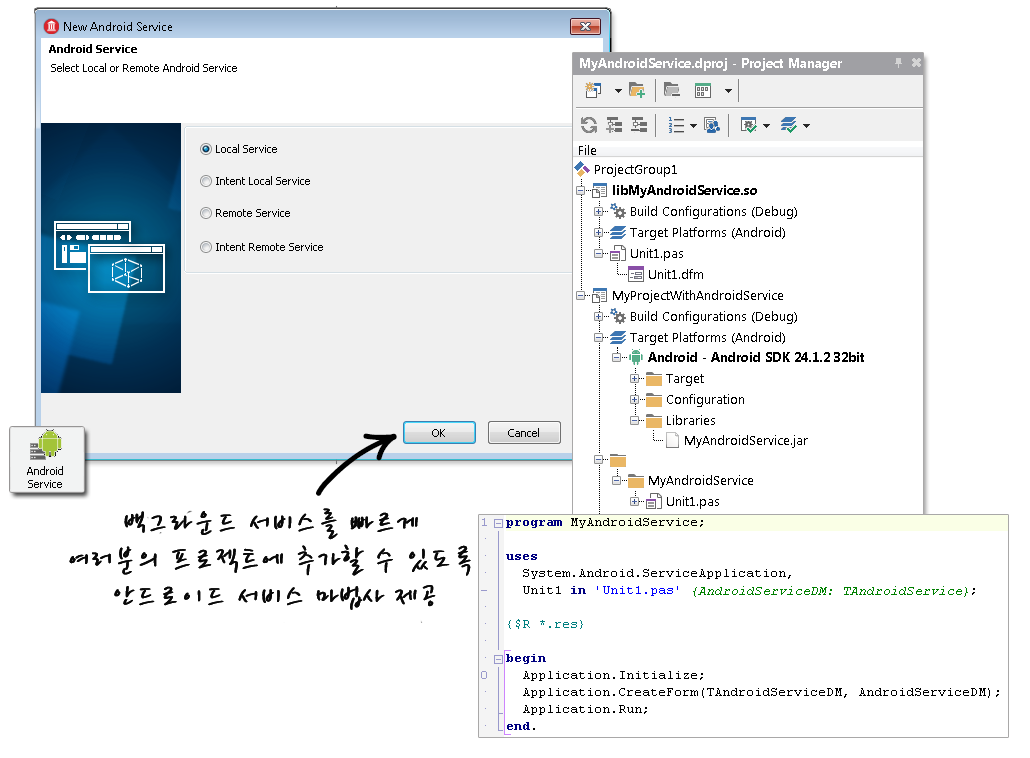Click the New project icon in Project Manager
Image resolution: width=1030 pixels, height=758 pixels.
click(x=594, y=90)
